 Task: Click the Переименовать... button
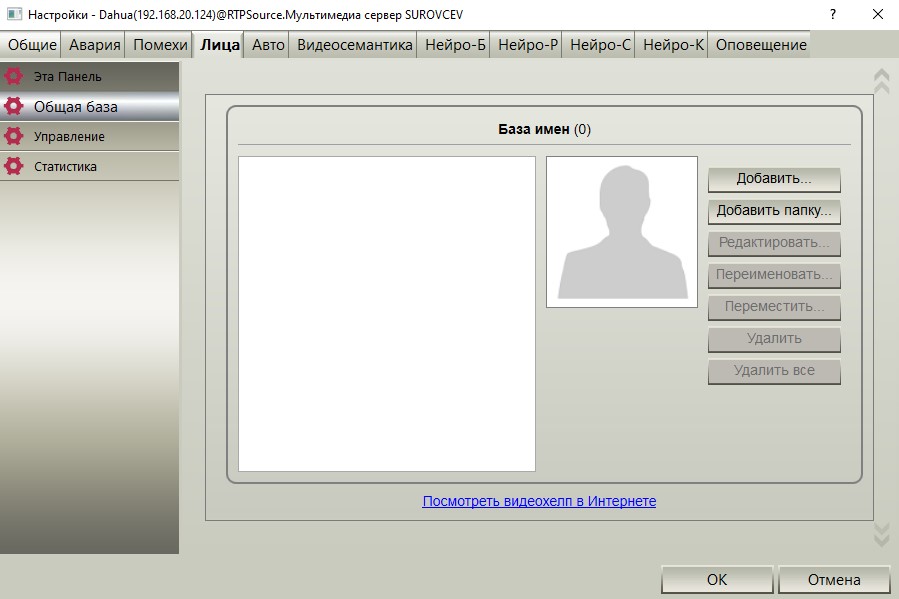774,275
